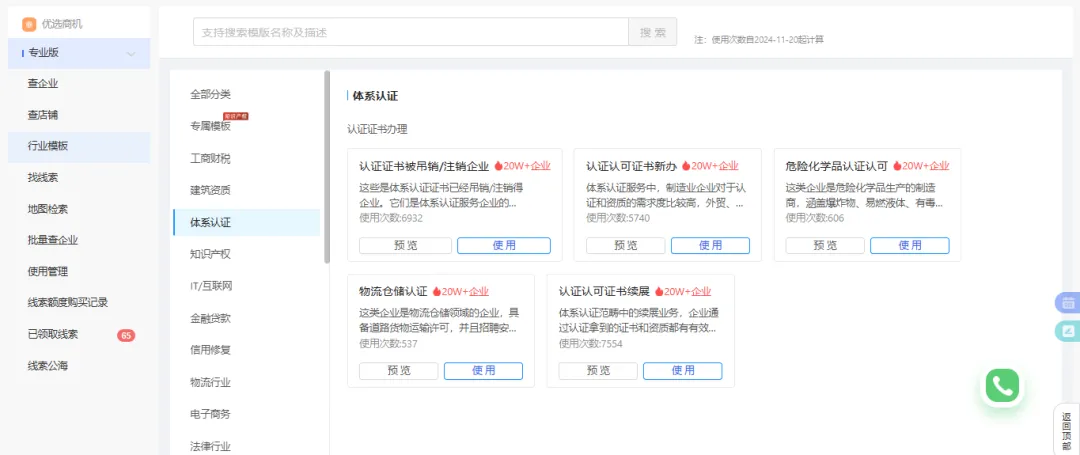1080x455 pixels.
Task: Click the red 65 badge on 已领取线索
Action: [x=126, y=335]
